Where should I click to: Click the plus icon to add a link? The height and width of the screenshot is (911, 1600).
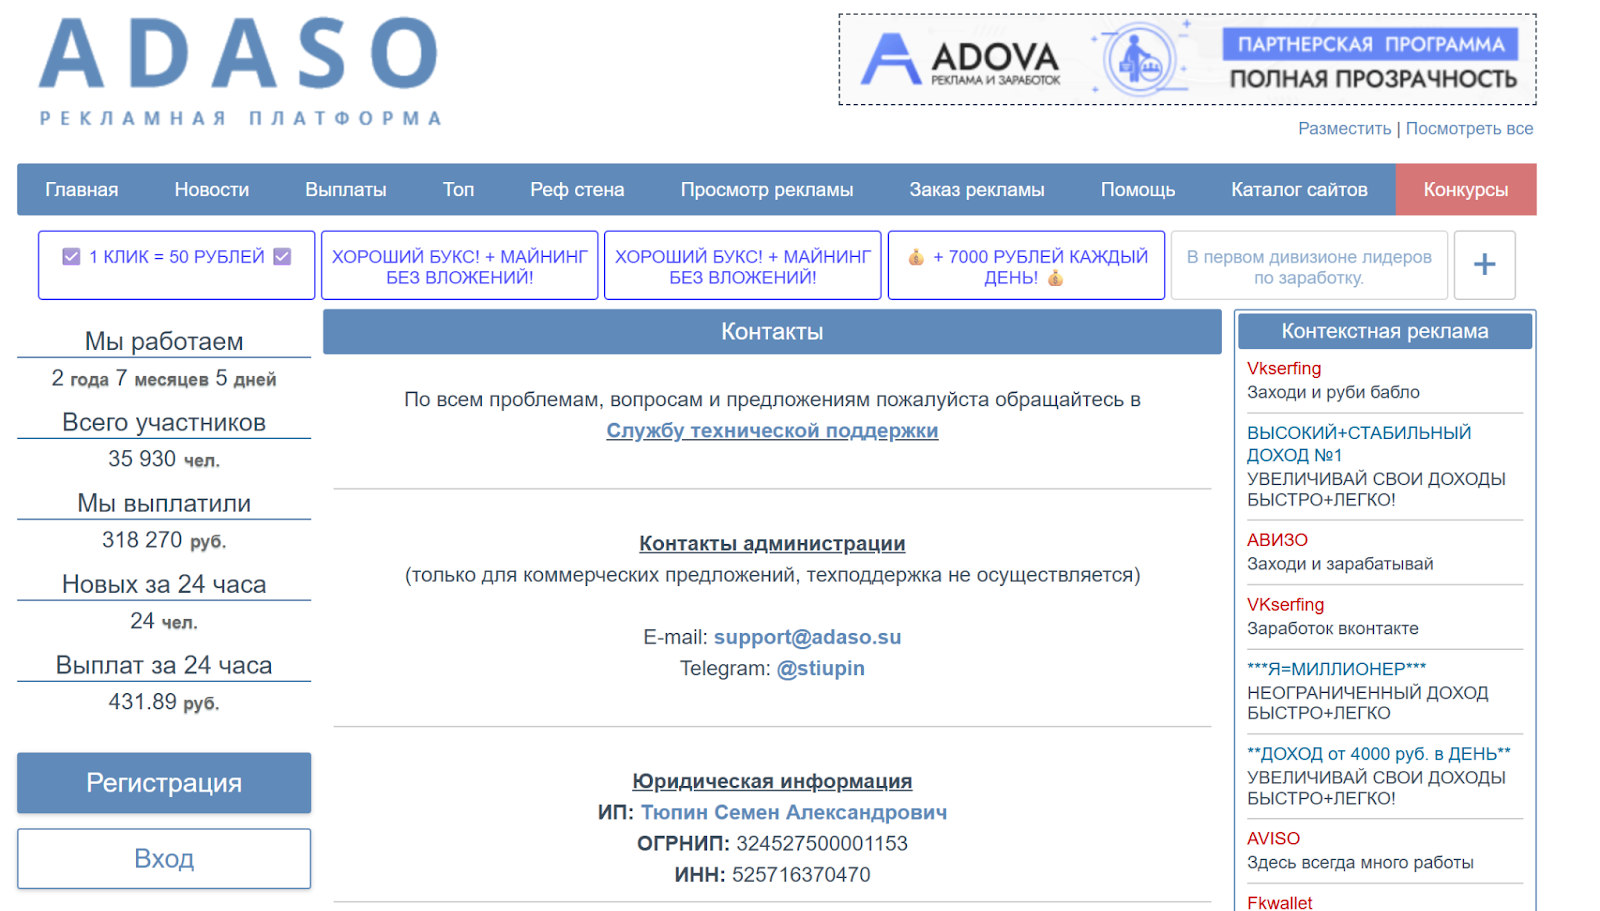tap(1484, 265)
